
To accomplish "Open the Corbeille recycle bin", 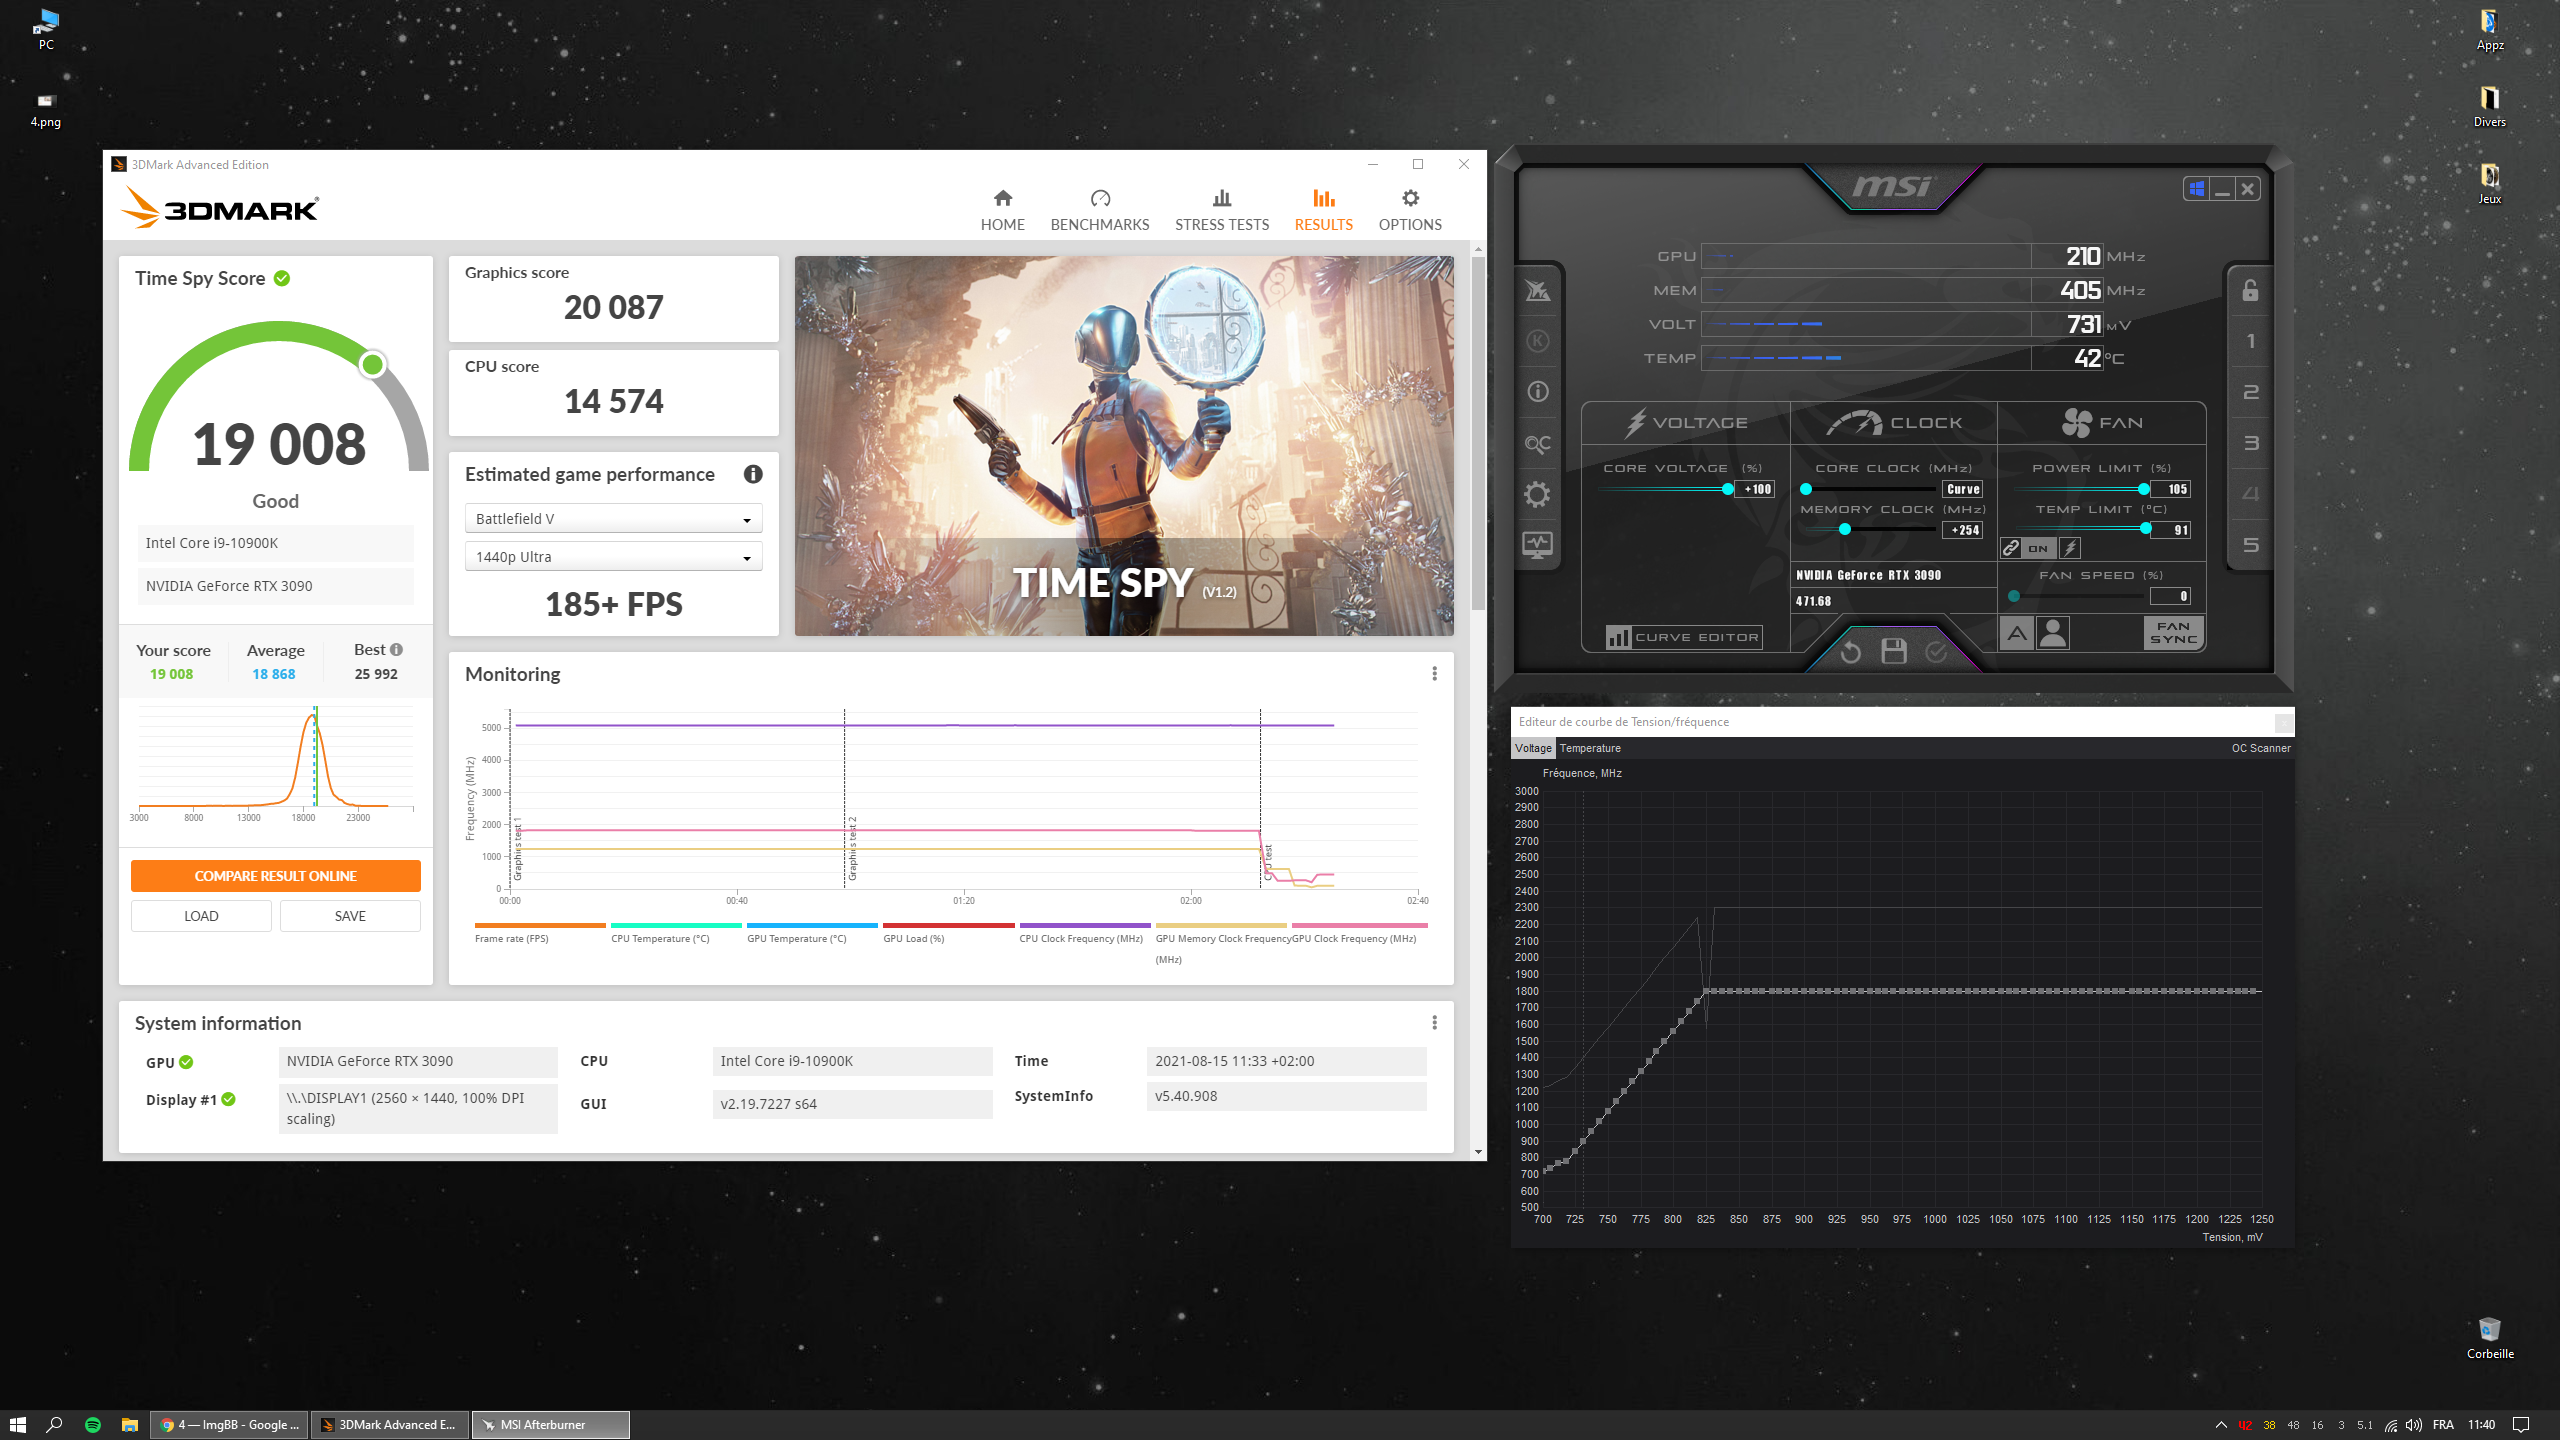I will (x=2489, y=1337).
